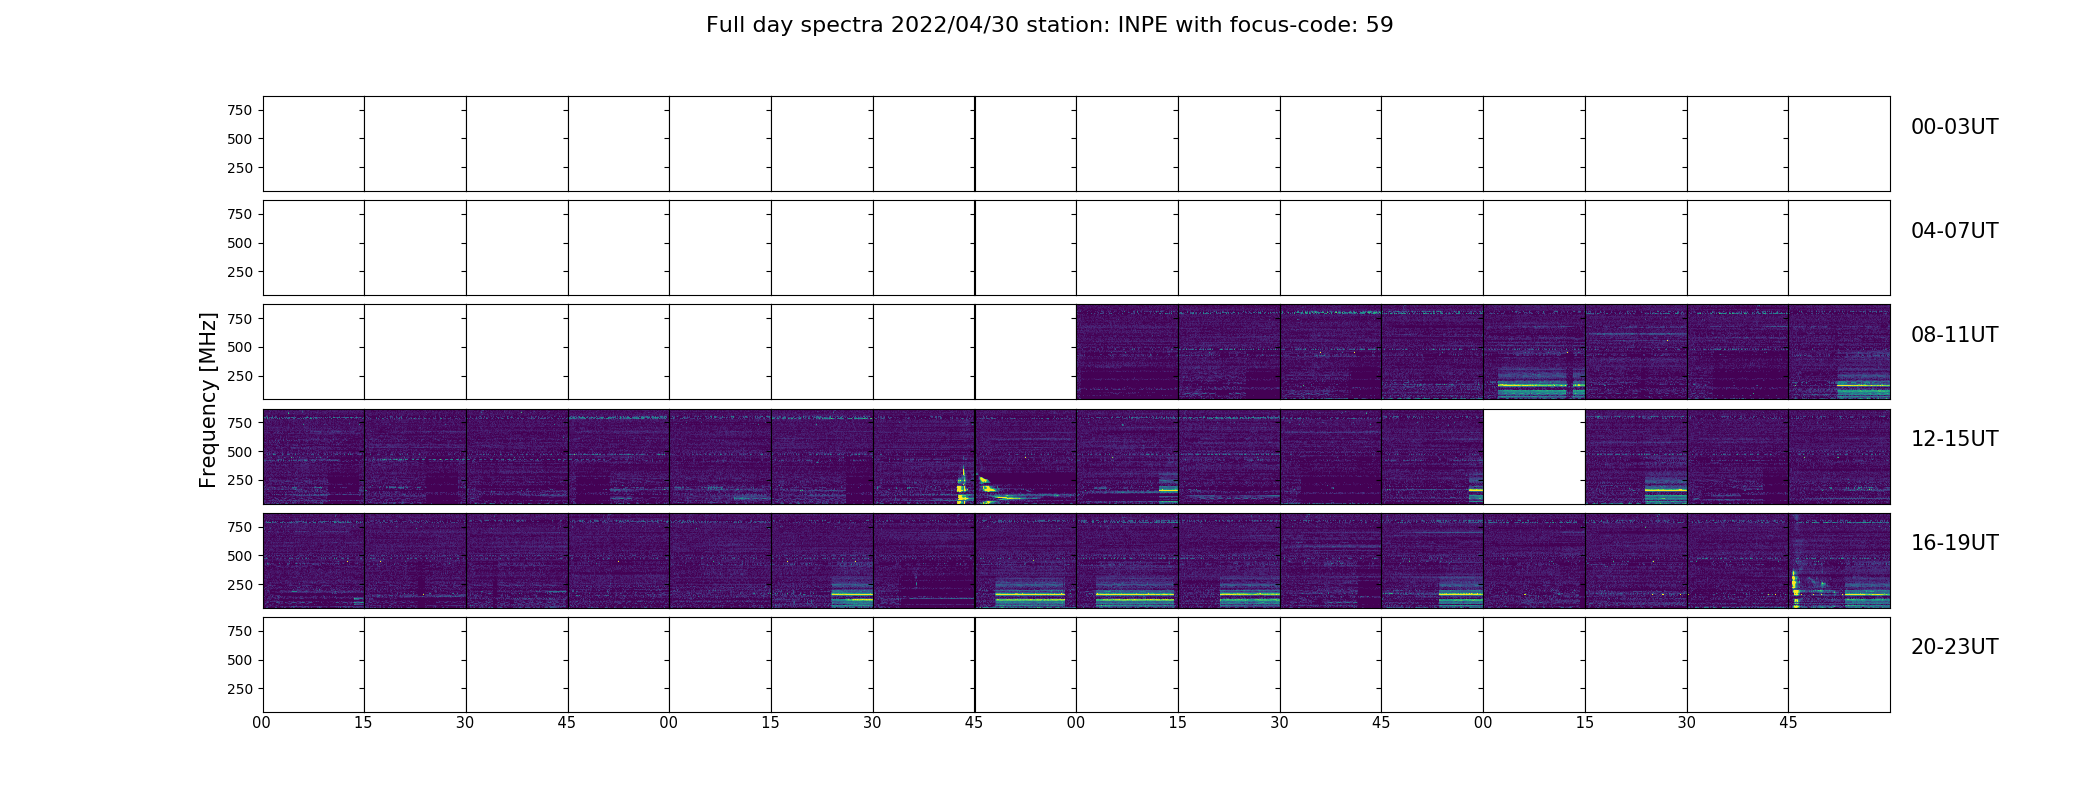
Task: Click the 250 tick of the 12-15UT panel
Action: pyautogui.click(x=240, y=480)
